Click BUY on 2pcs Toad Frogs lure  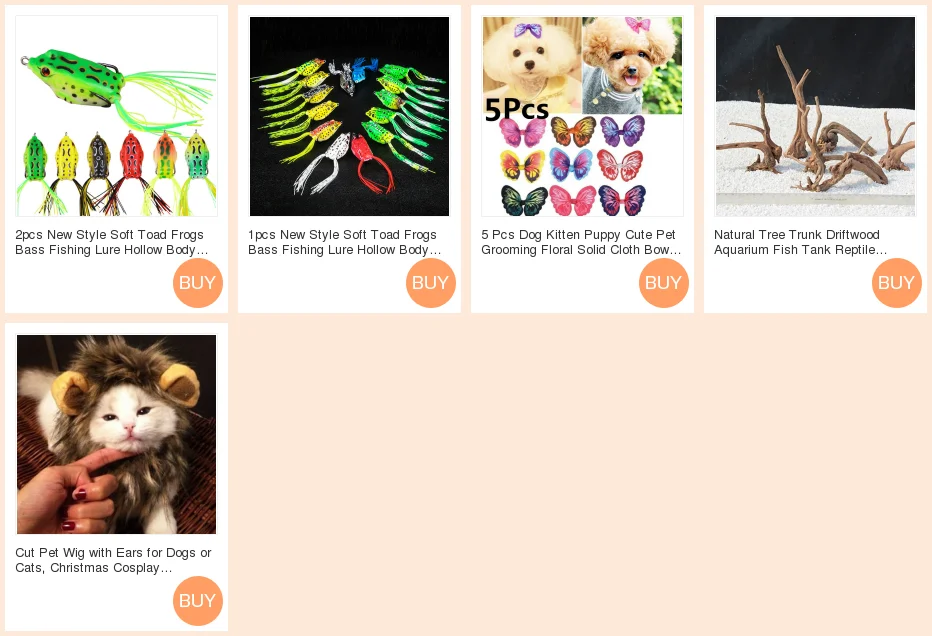pyautogui.click(x=198, y=283)
